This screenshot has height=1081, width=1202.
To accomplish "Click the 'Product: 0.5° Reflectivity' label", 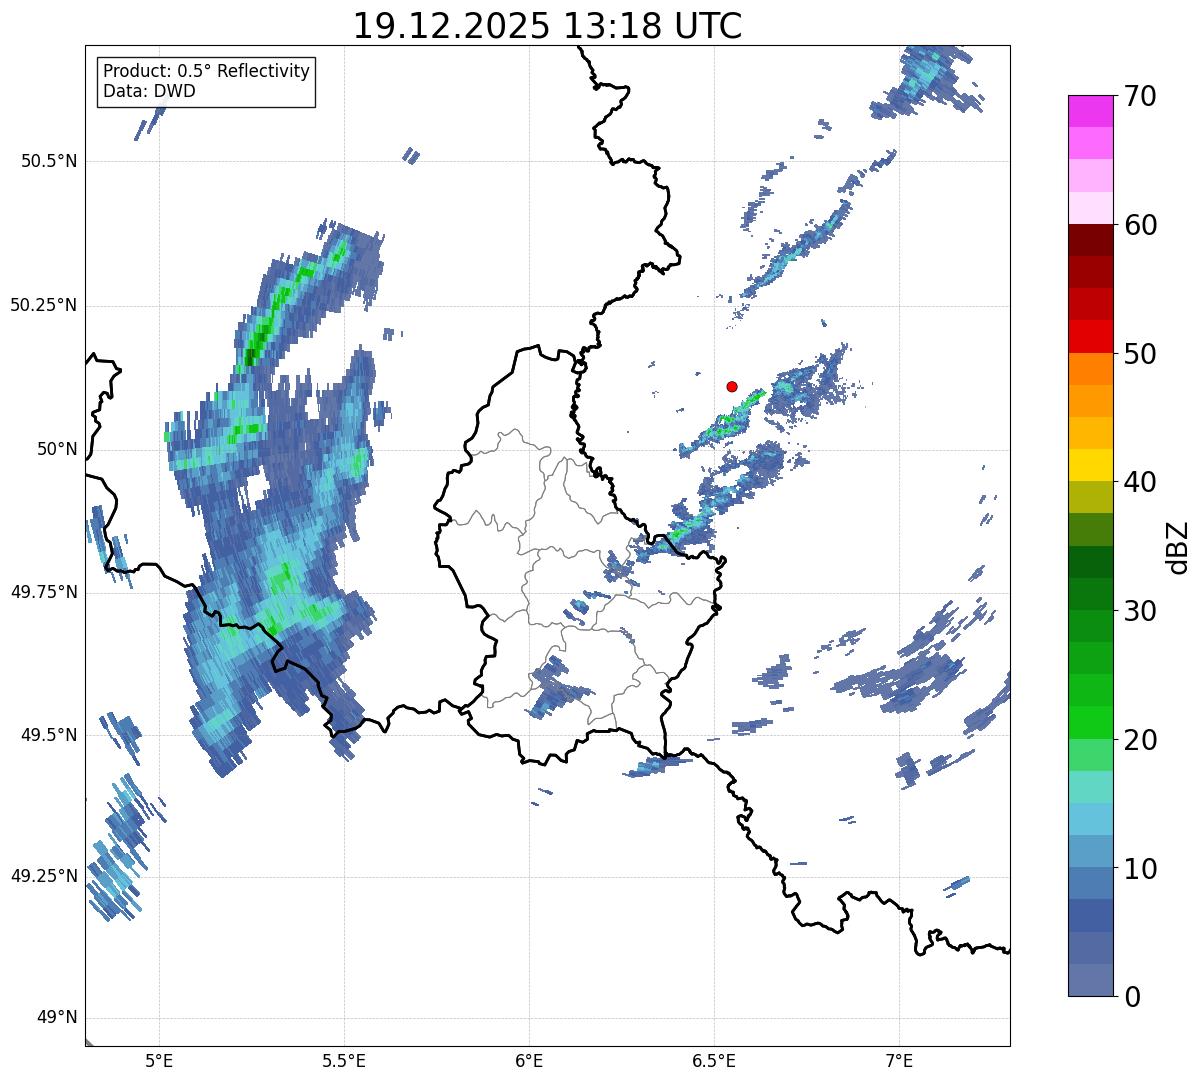I will (x=206, y=72).
